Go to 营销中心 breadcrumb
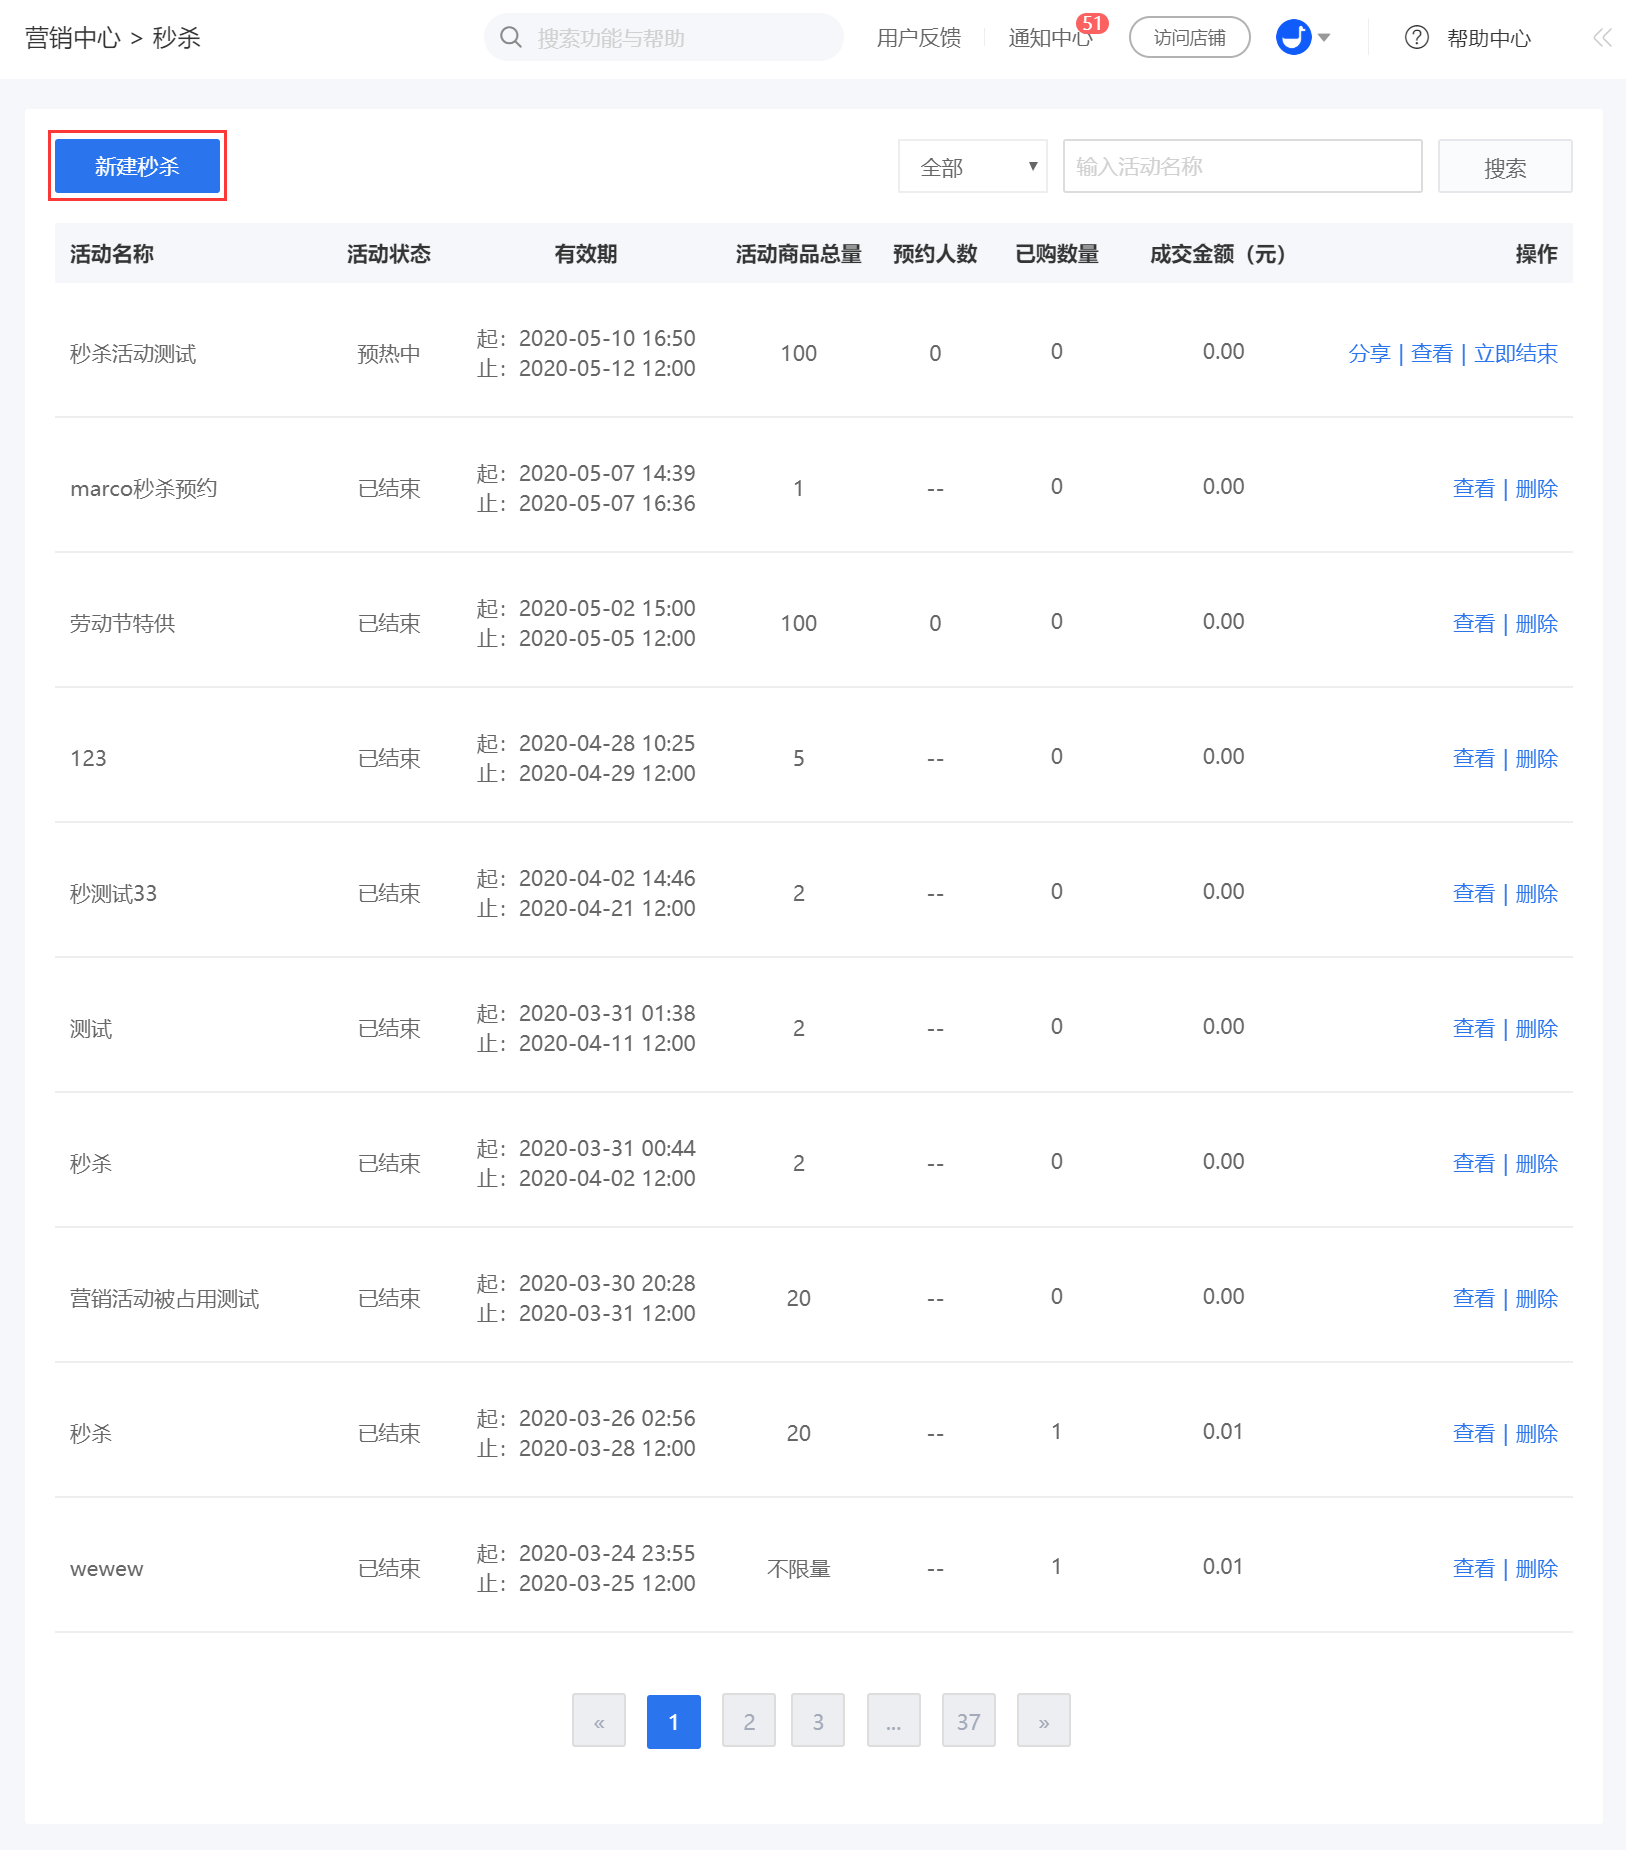1626x1850 pixels. (x=72, y=38)
